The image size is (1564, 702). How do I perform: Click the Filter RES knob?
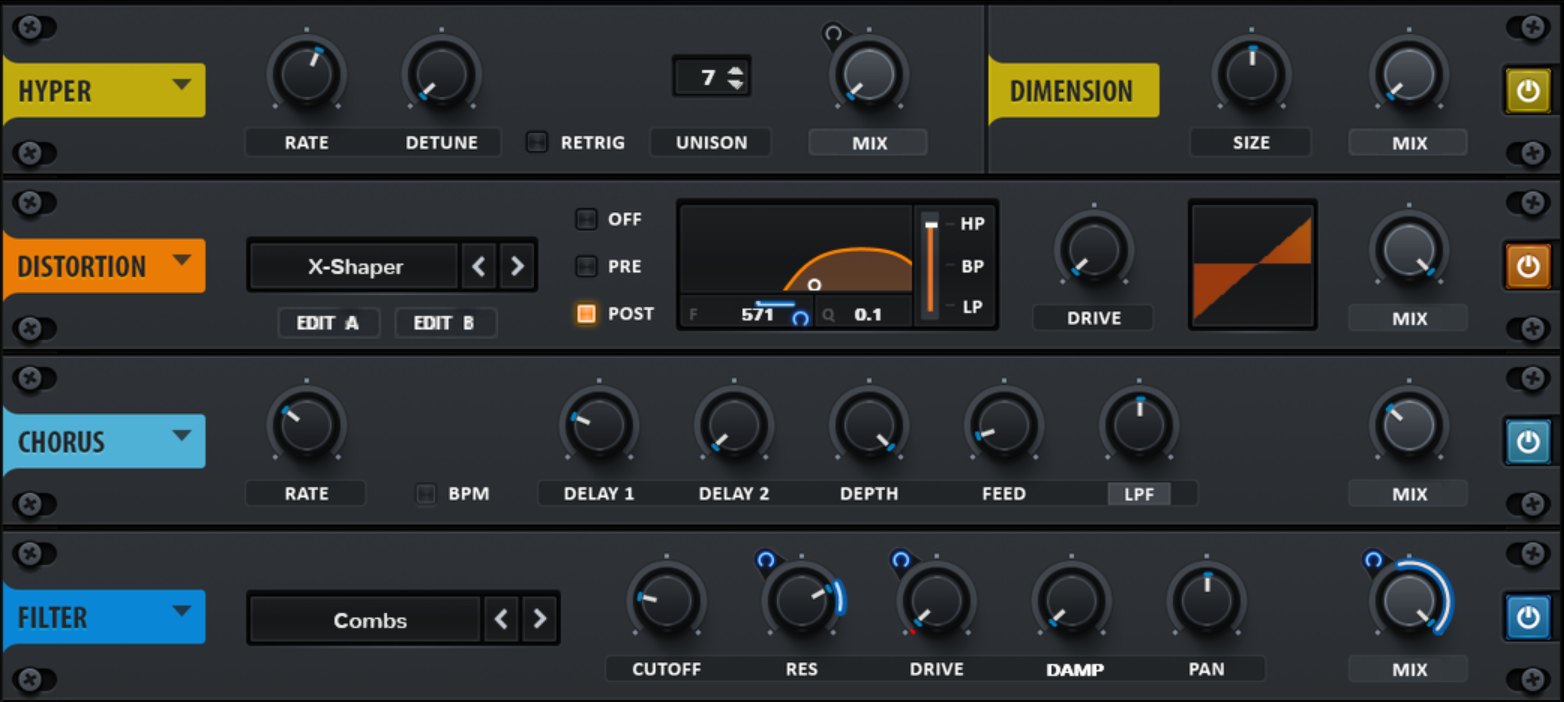(801, 601)
